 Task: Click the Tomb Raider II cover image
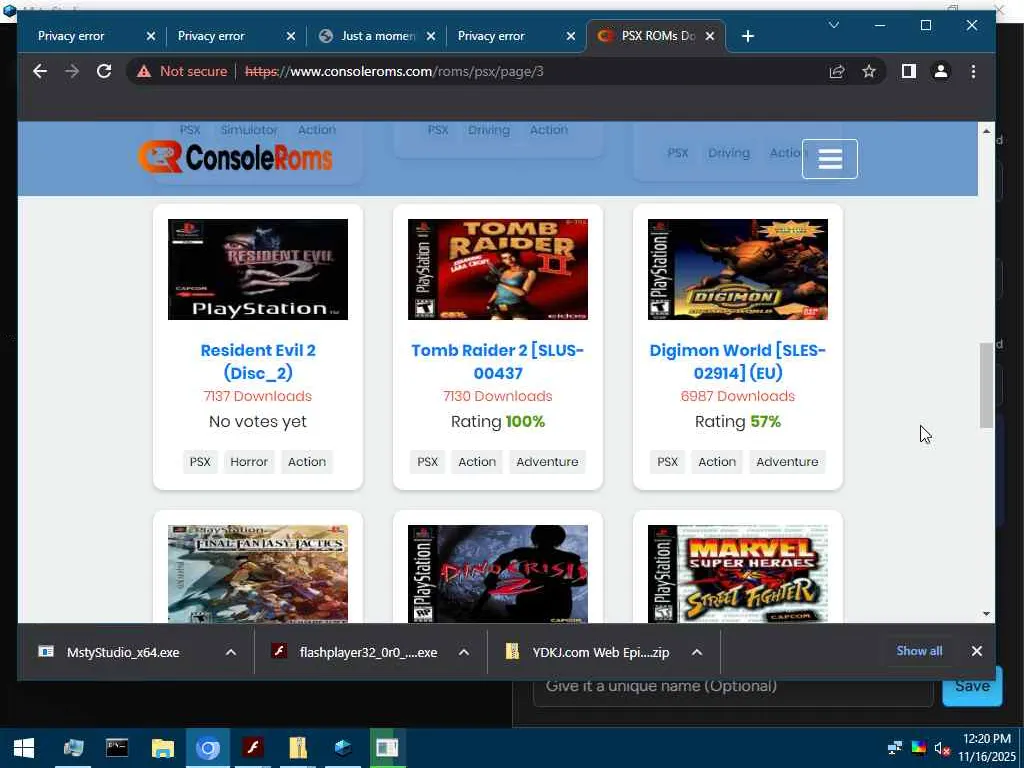click(x=498, y=269)
